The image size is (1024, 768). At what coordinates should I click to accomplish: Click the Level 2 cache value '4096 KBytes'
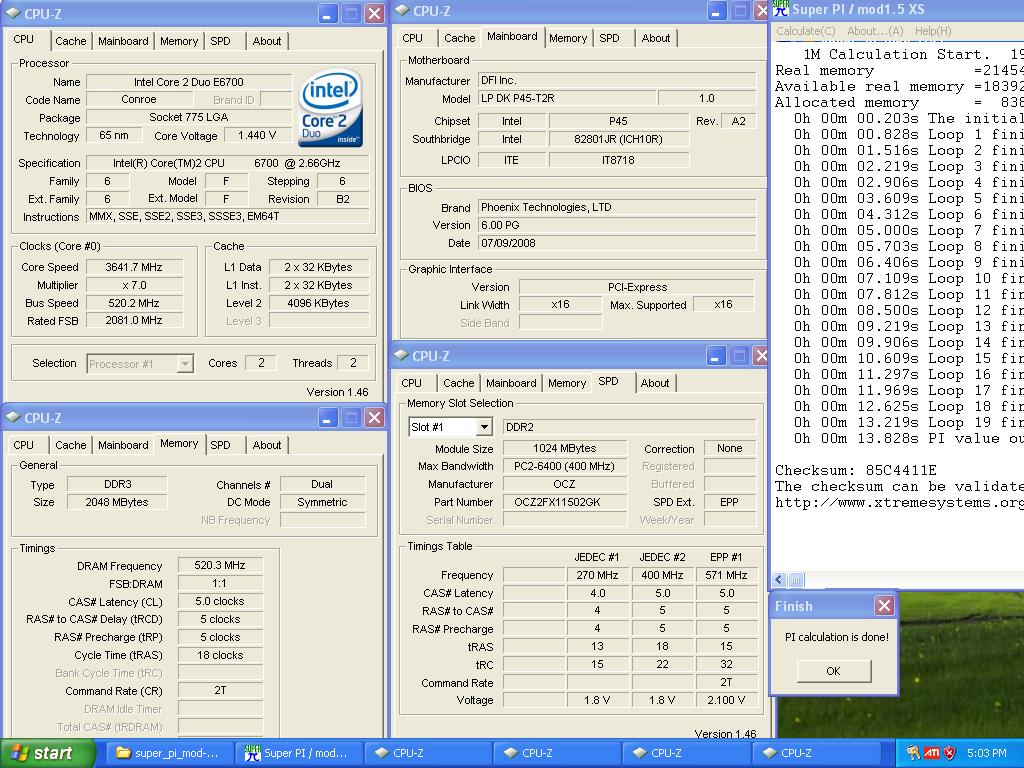pos(318,303)
